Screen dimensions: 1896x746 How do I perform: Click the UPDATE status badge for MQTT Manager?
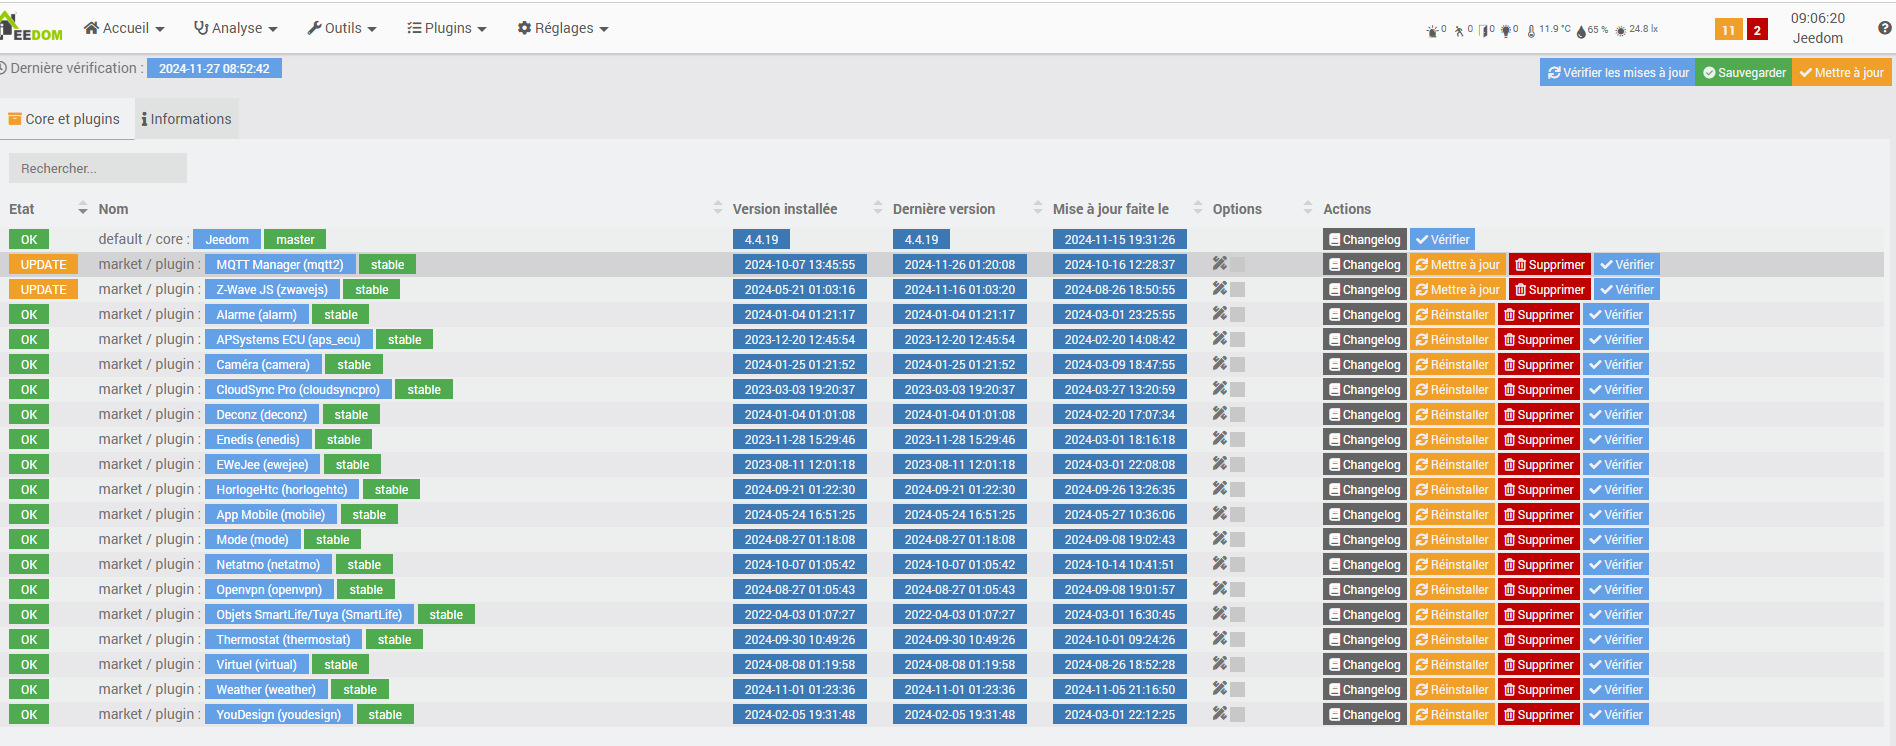click(x=43, y=264)
